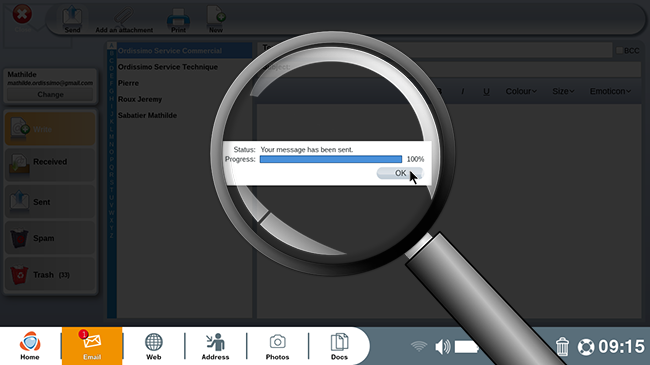Image resolution: width=650 pixels, height=365 pixels.
Task: Open the Colour dropdown
Action: coord(521,91)
